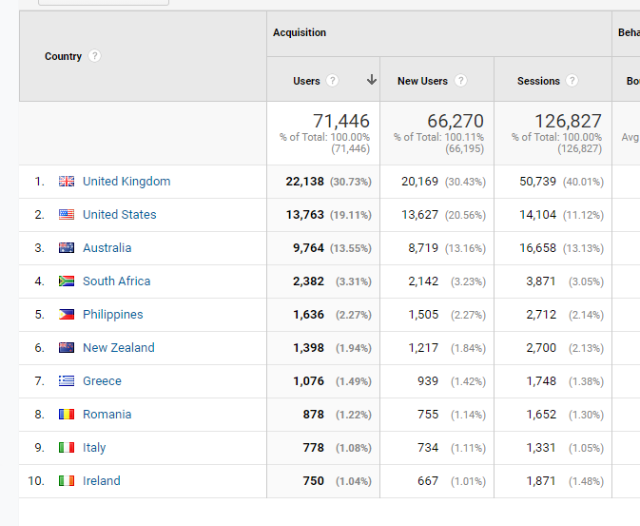Select the Australia country link
The height and width of the screenshot is (526, 640).
pyautogui.click(x=106, y=248)
